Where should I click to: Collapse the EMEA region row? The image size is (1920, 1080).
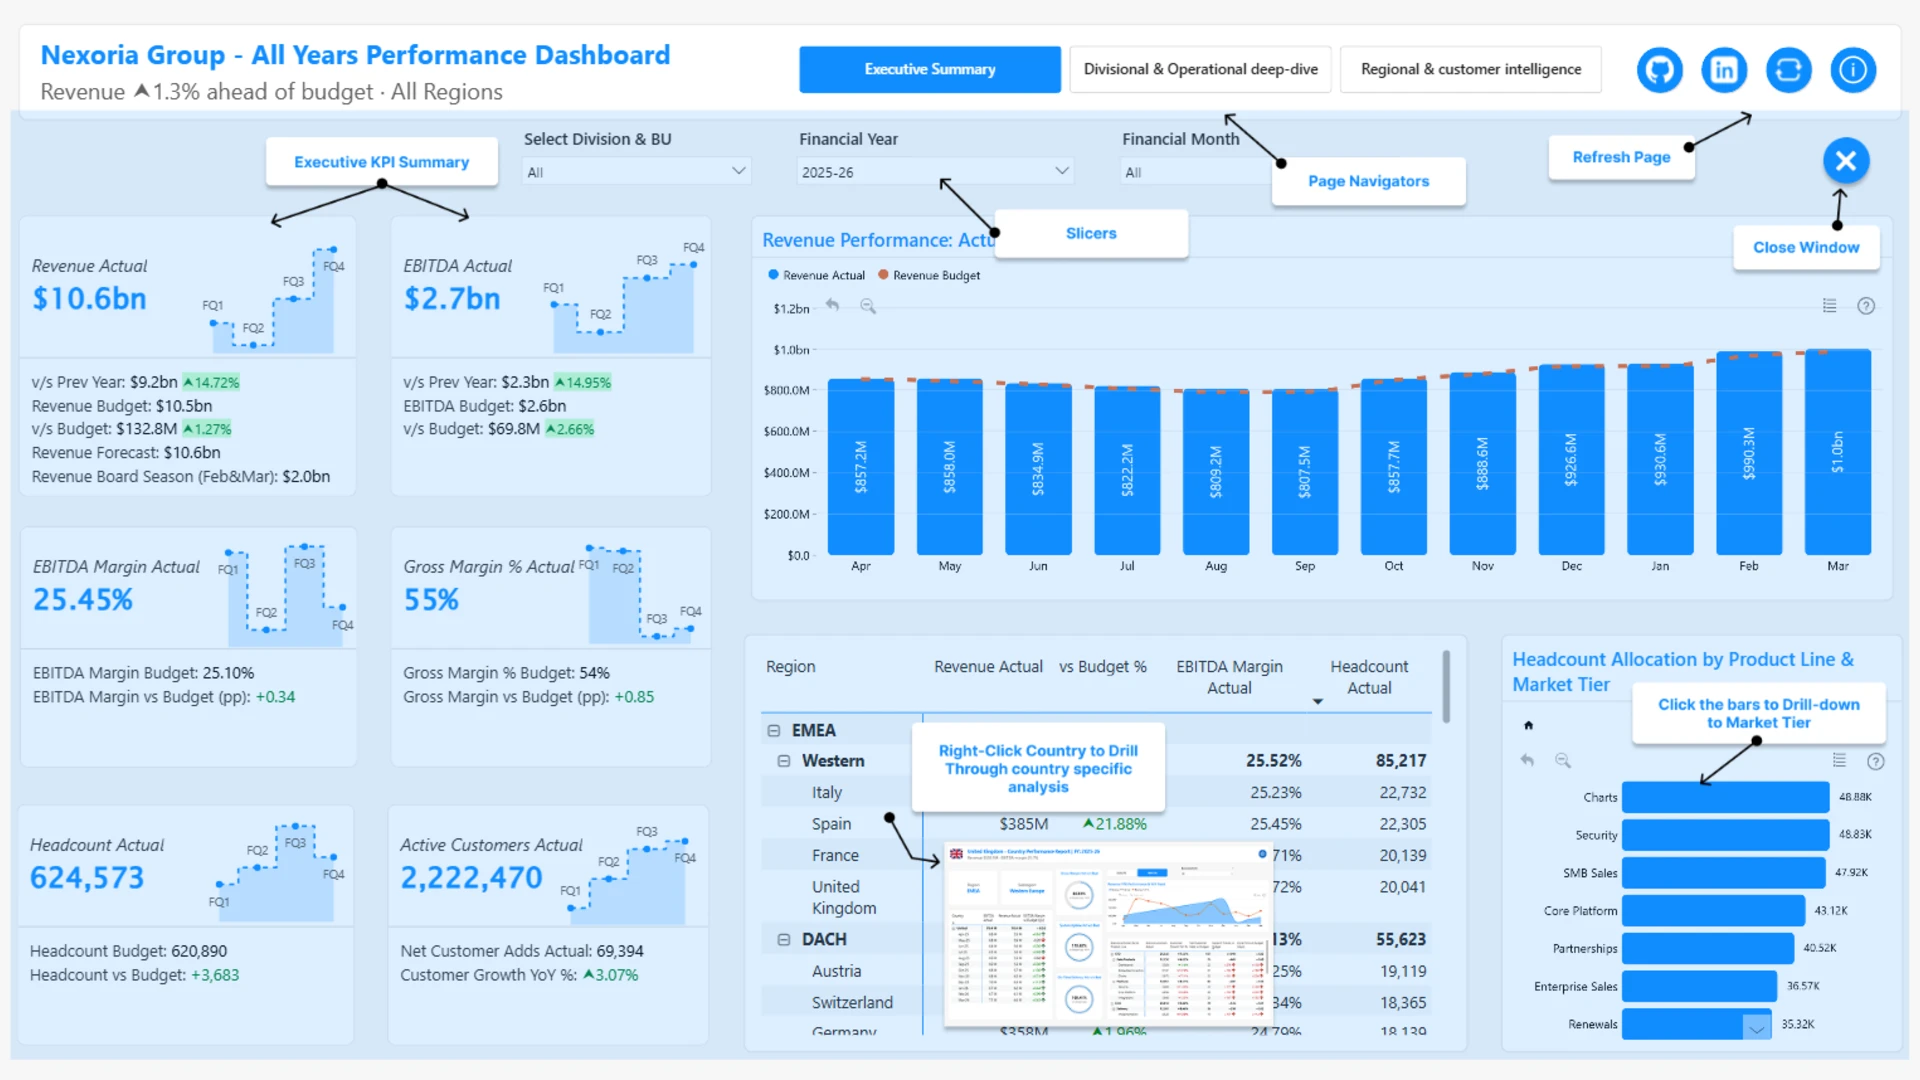[774, 731]
